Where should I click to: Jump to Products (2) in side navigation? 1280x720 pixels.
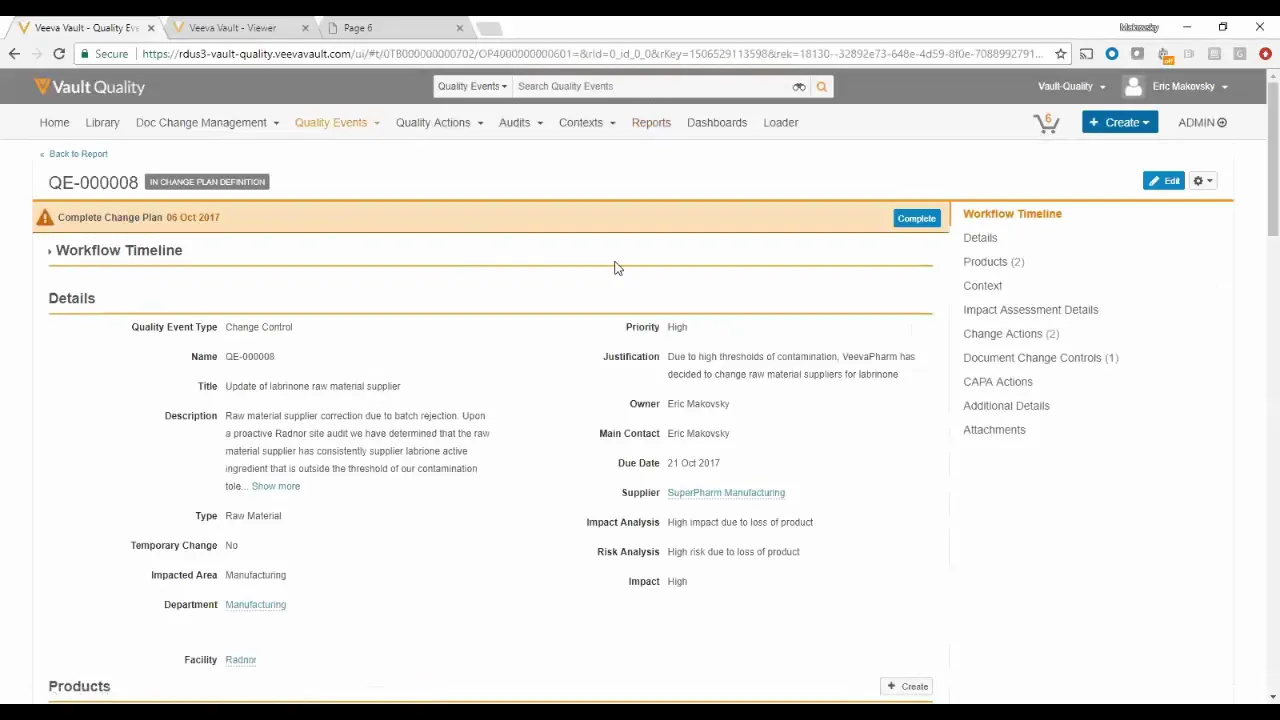993,262
